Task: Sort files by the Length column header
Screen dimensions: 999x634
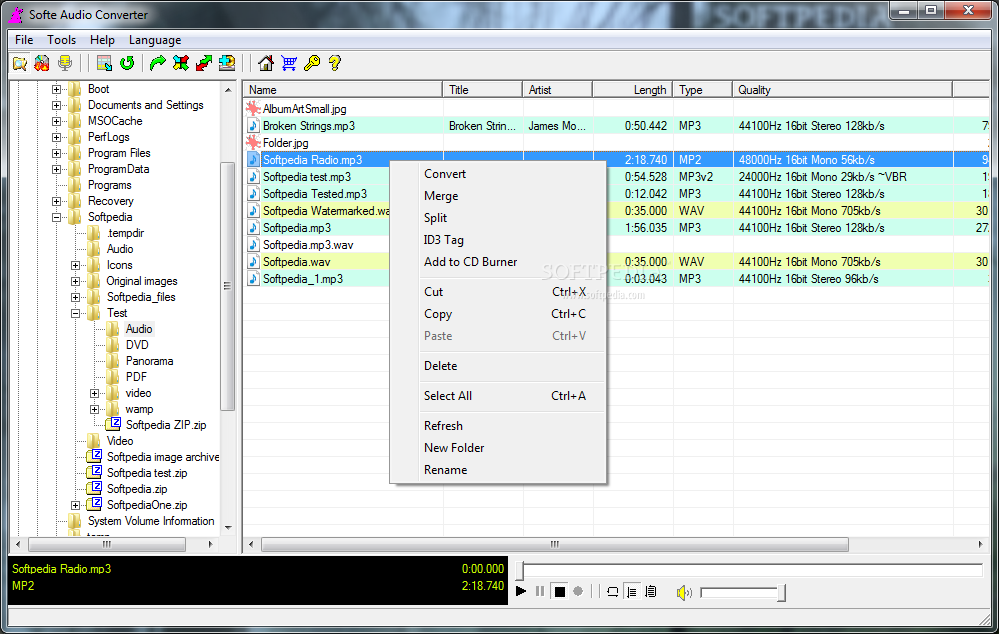Action: click(x=633, y=90)
